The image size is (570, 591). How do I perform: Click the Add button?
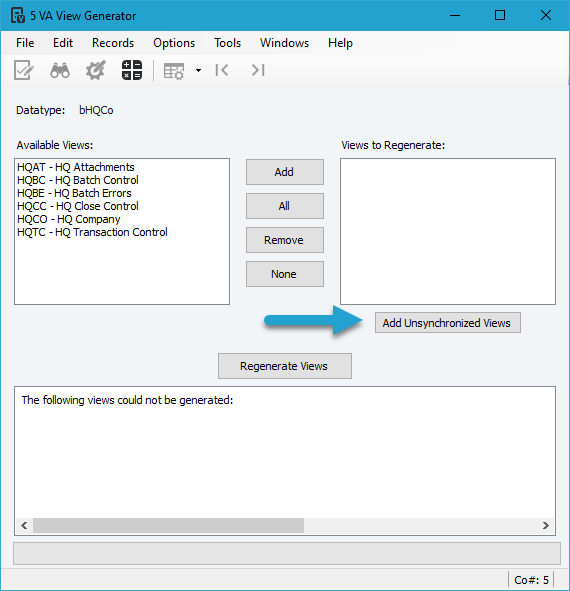pyautogui.click(x=285, y=172)
